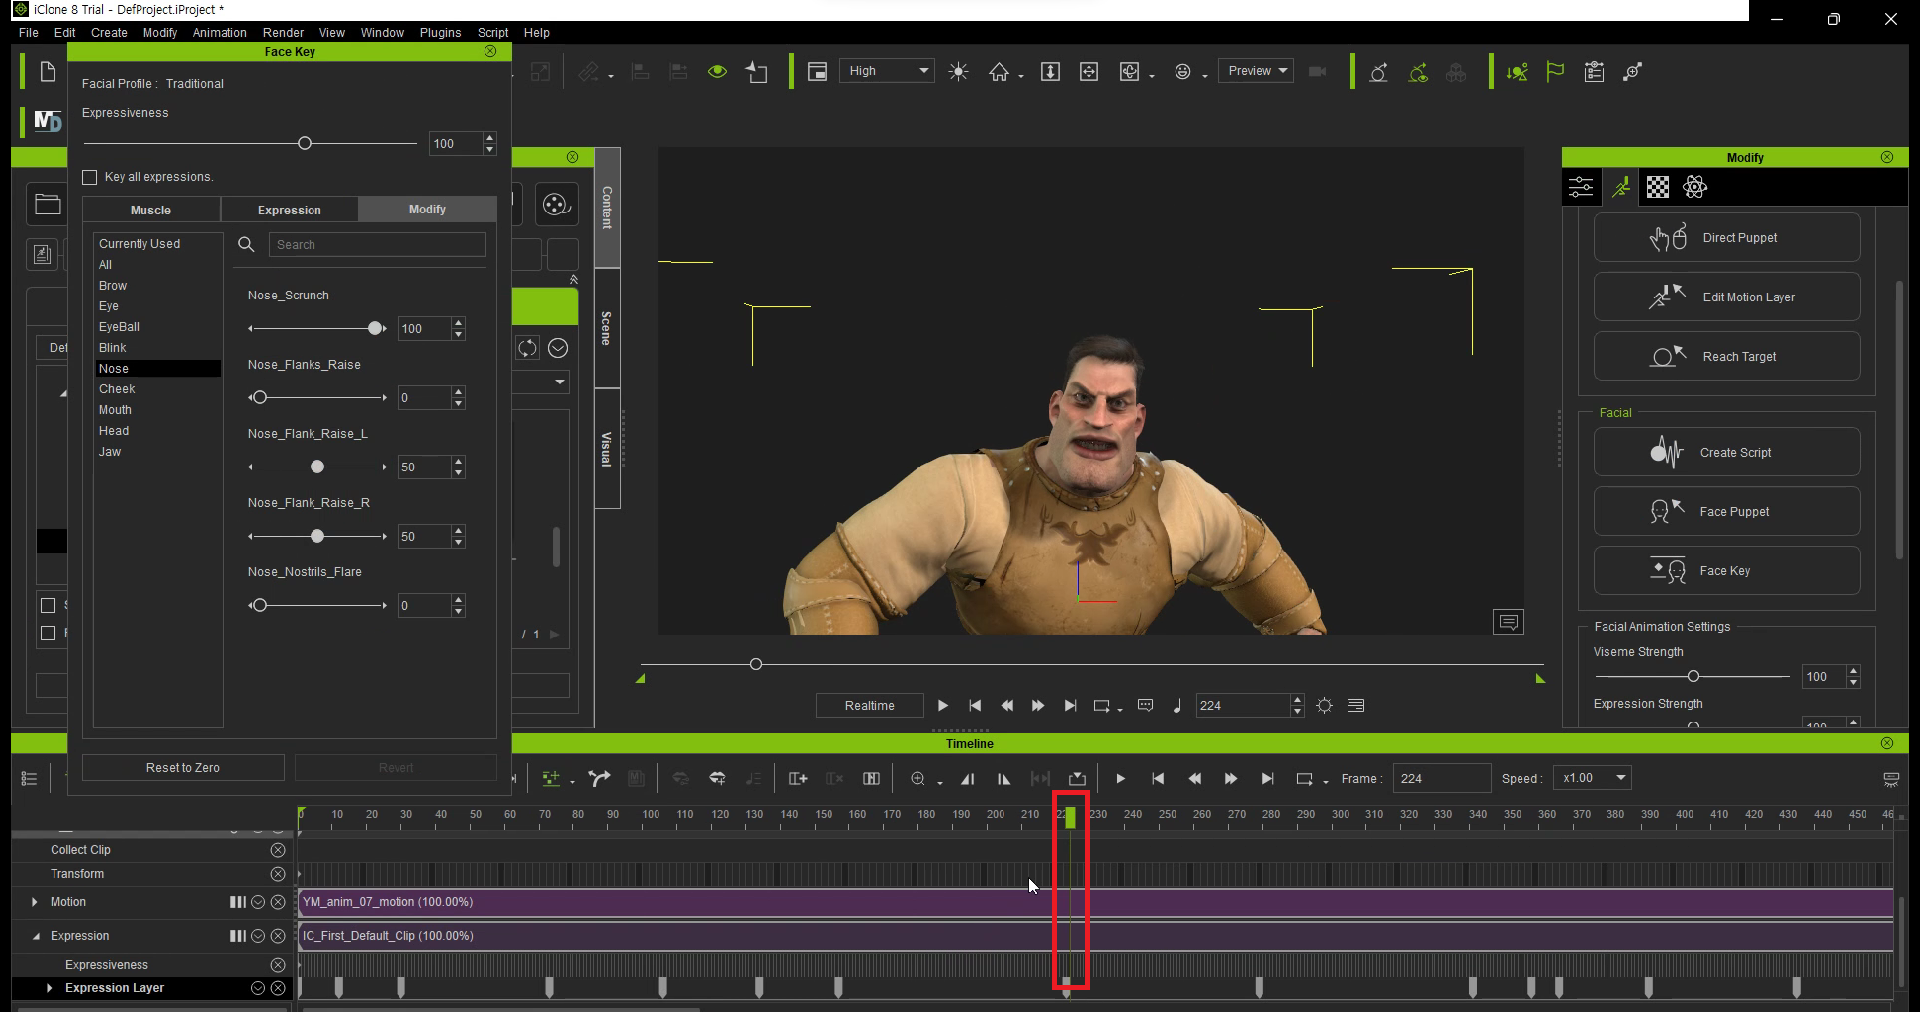Click the timeline Frame number field
Screen dimensions: 1920x1012
(1441, 778)
